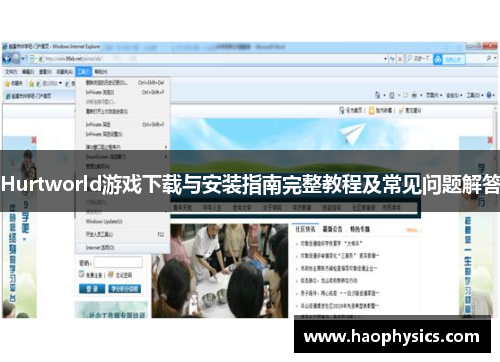
Task: Open the first news headline in list
Action: [x=331, y=244]
